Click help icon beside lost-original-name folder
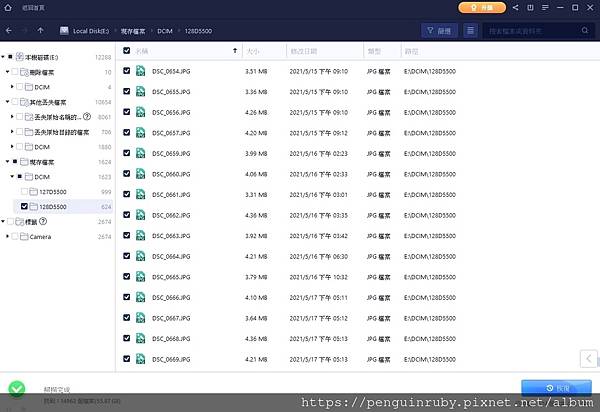 pyautogui.click(x=87, y=116)
